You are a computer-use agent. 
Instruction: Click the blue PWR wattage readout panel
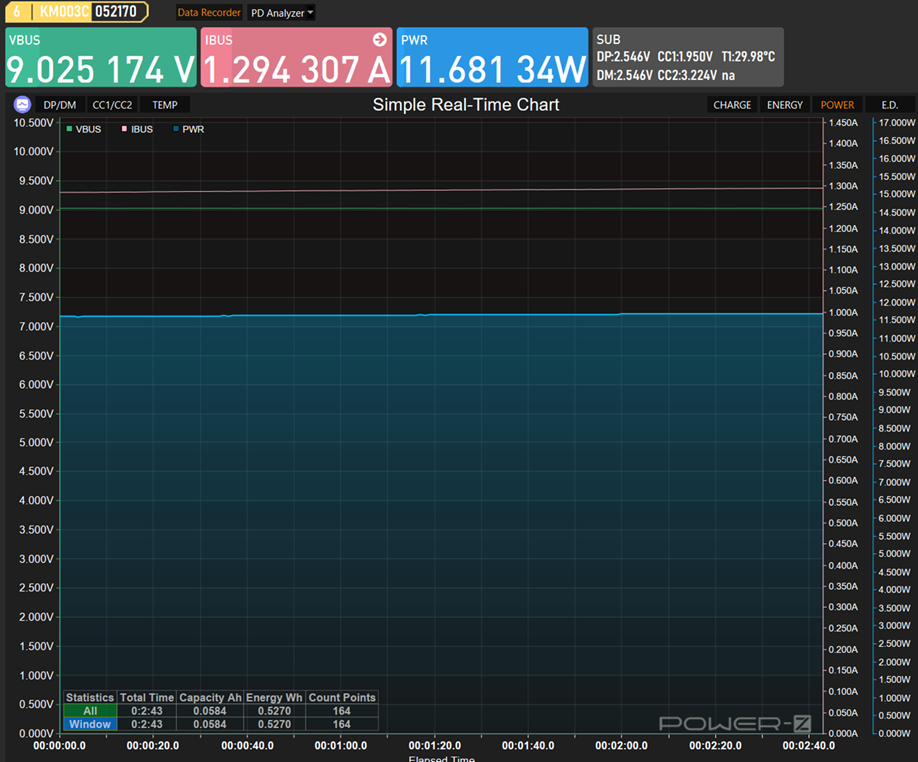click(x=492, y=57)
